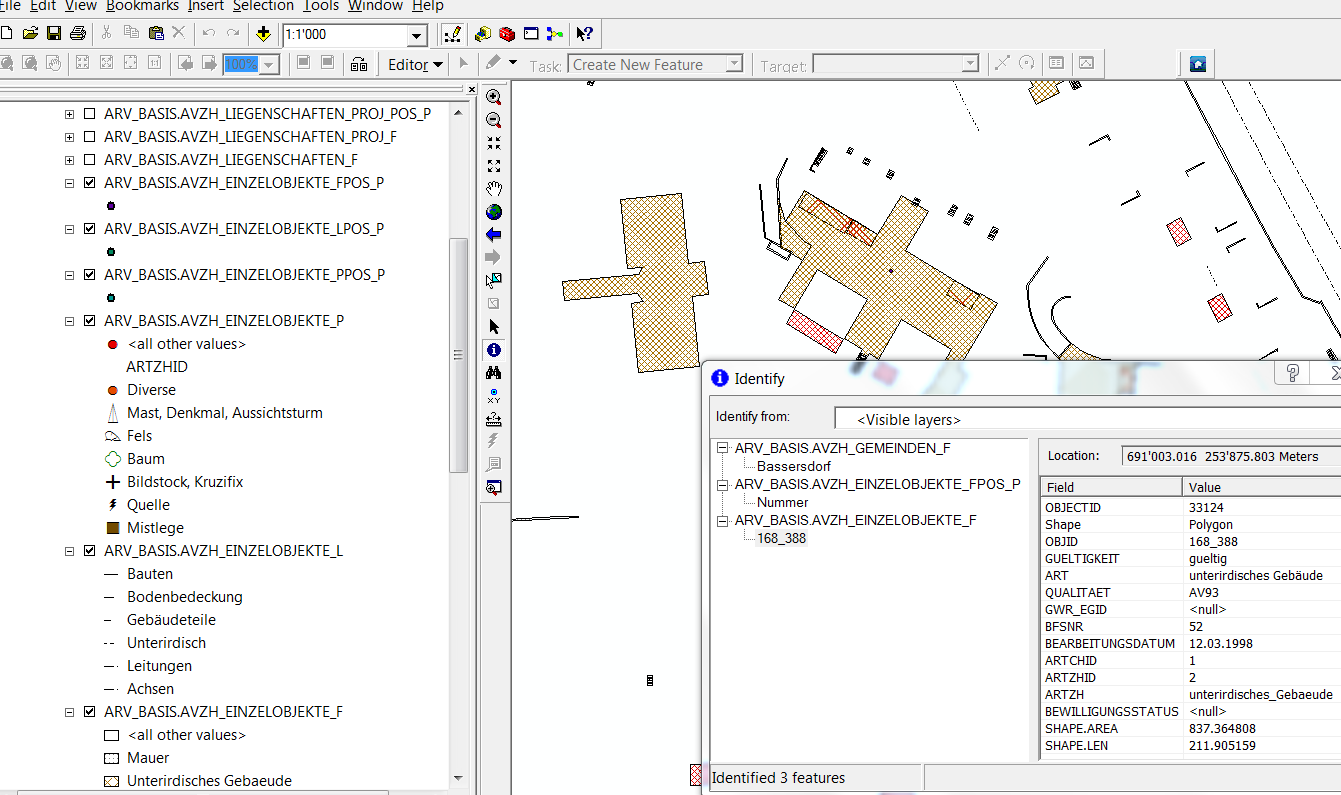Select the Measure tool
The width and height of the screenshot is (1341, 795).
[x=493, y=419]
